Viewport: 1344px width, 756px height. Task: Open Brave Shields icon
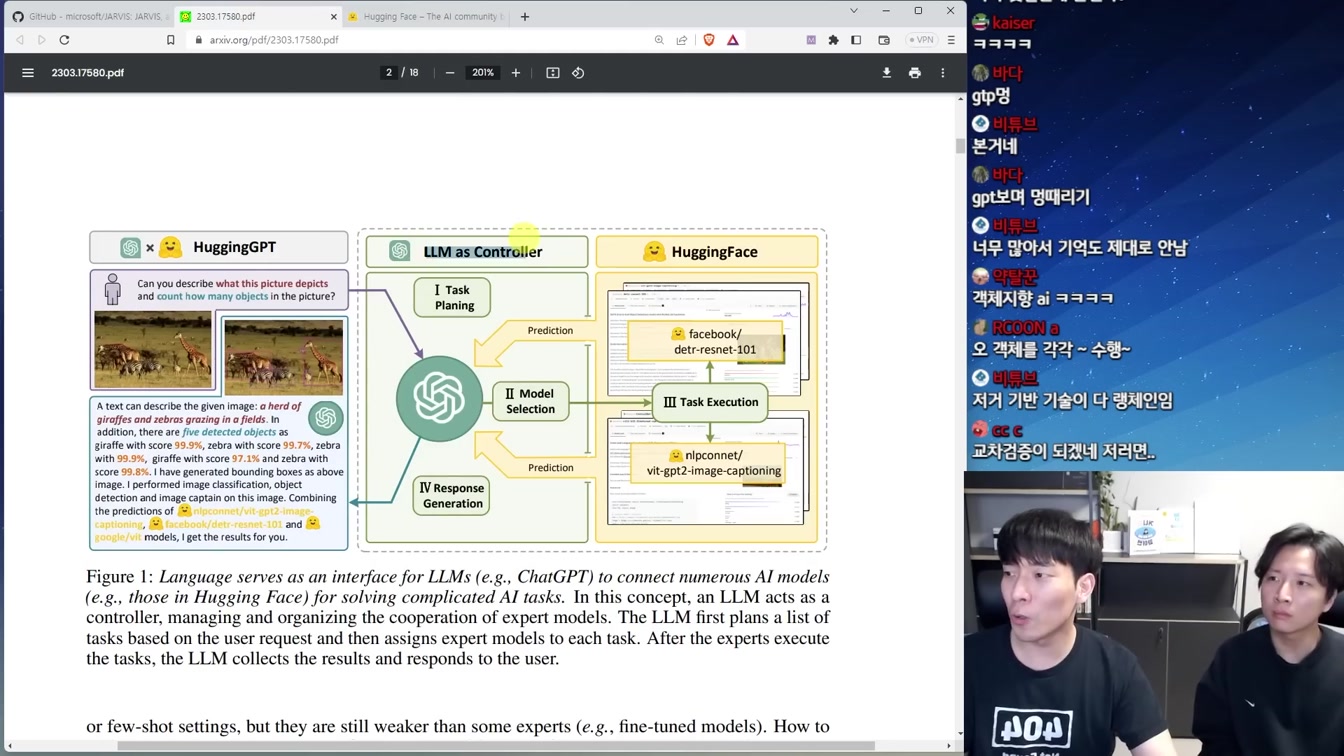(x=709, y=40)
